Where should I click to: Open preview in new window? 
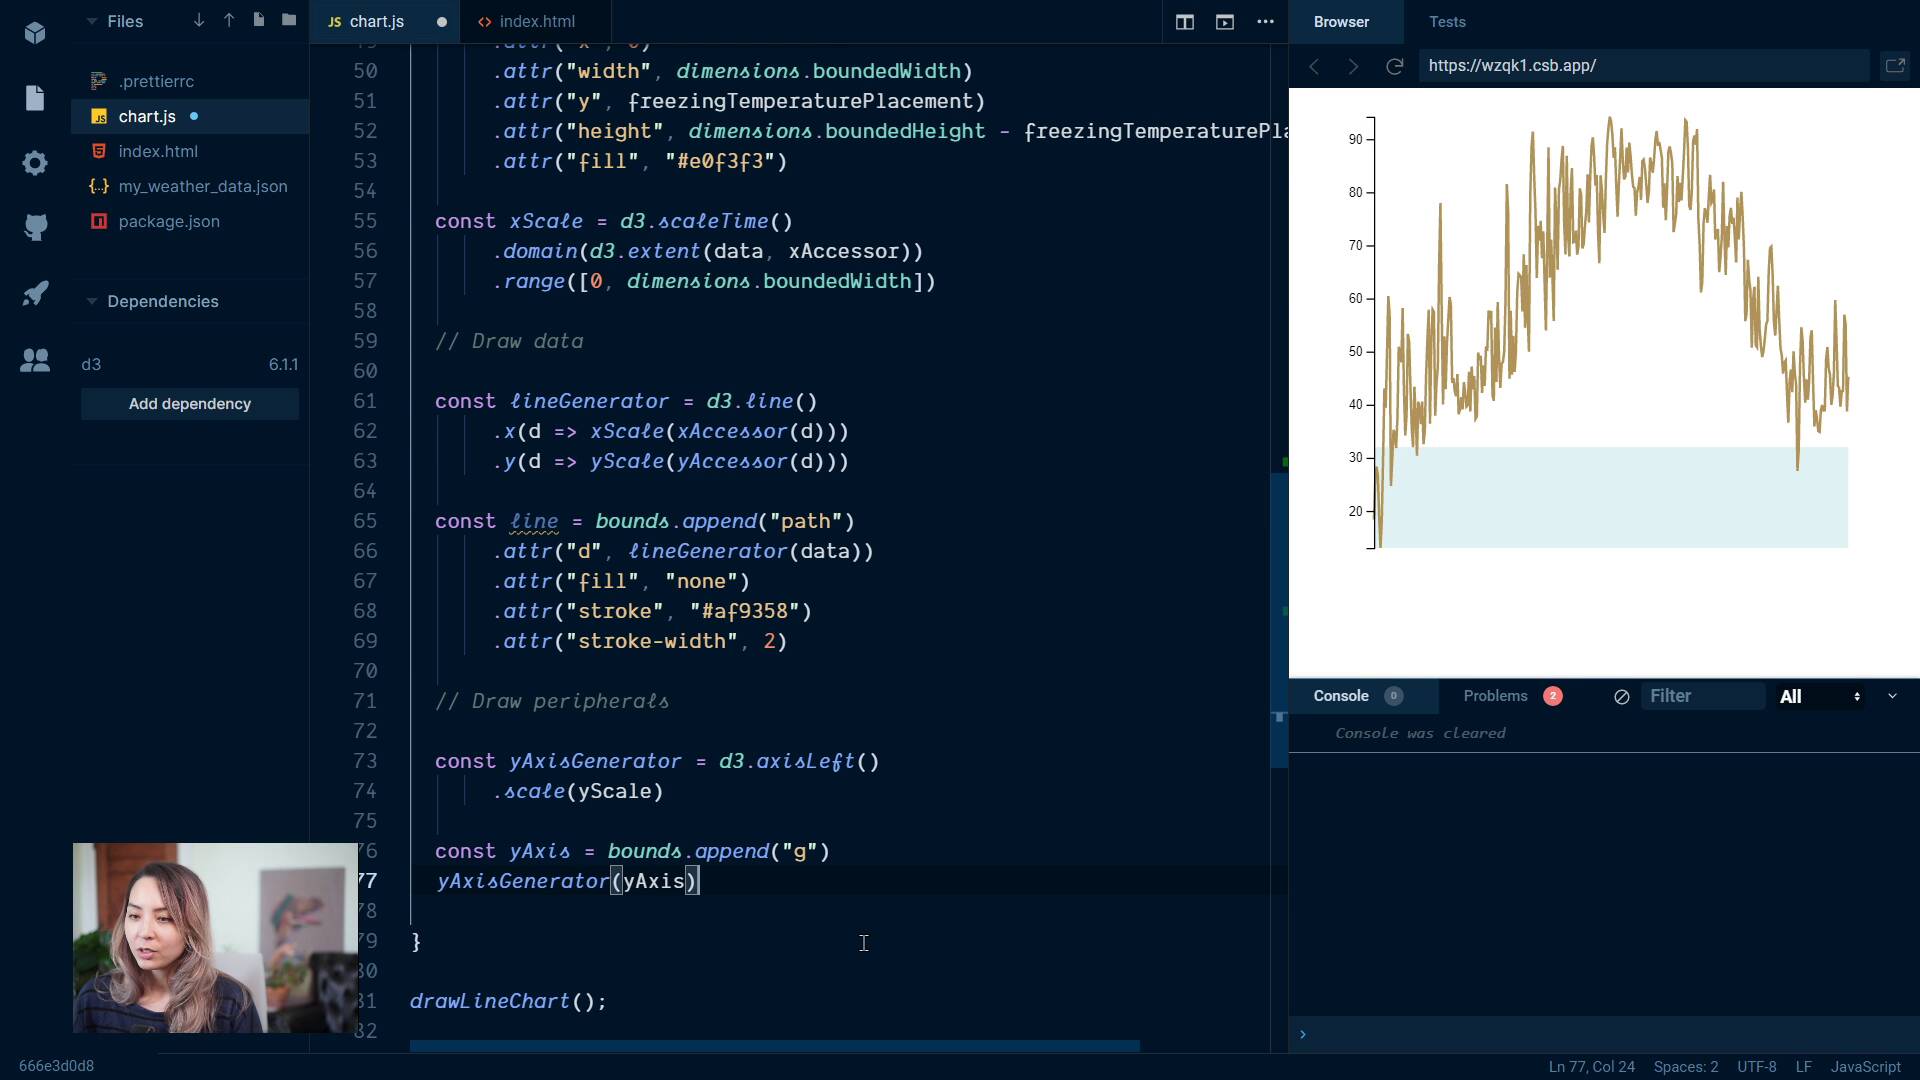click(1894, 66)
